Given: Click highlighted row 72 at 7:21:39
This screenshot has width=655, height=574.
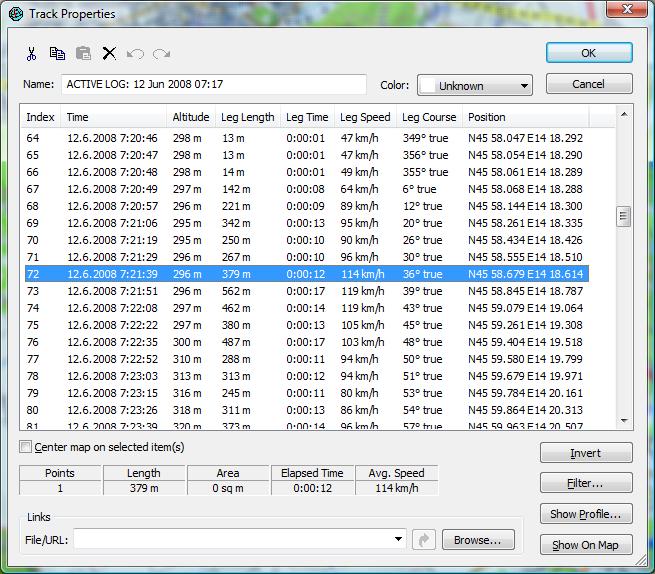Looking at the screenshot, I should pos(307,274).
